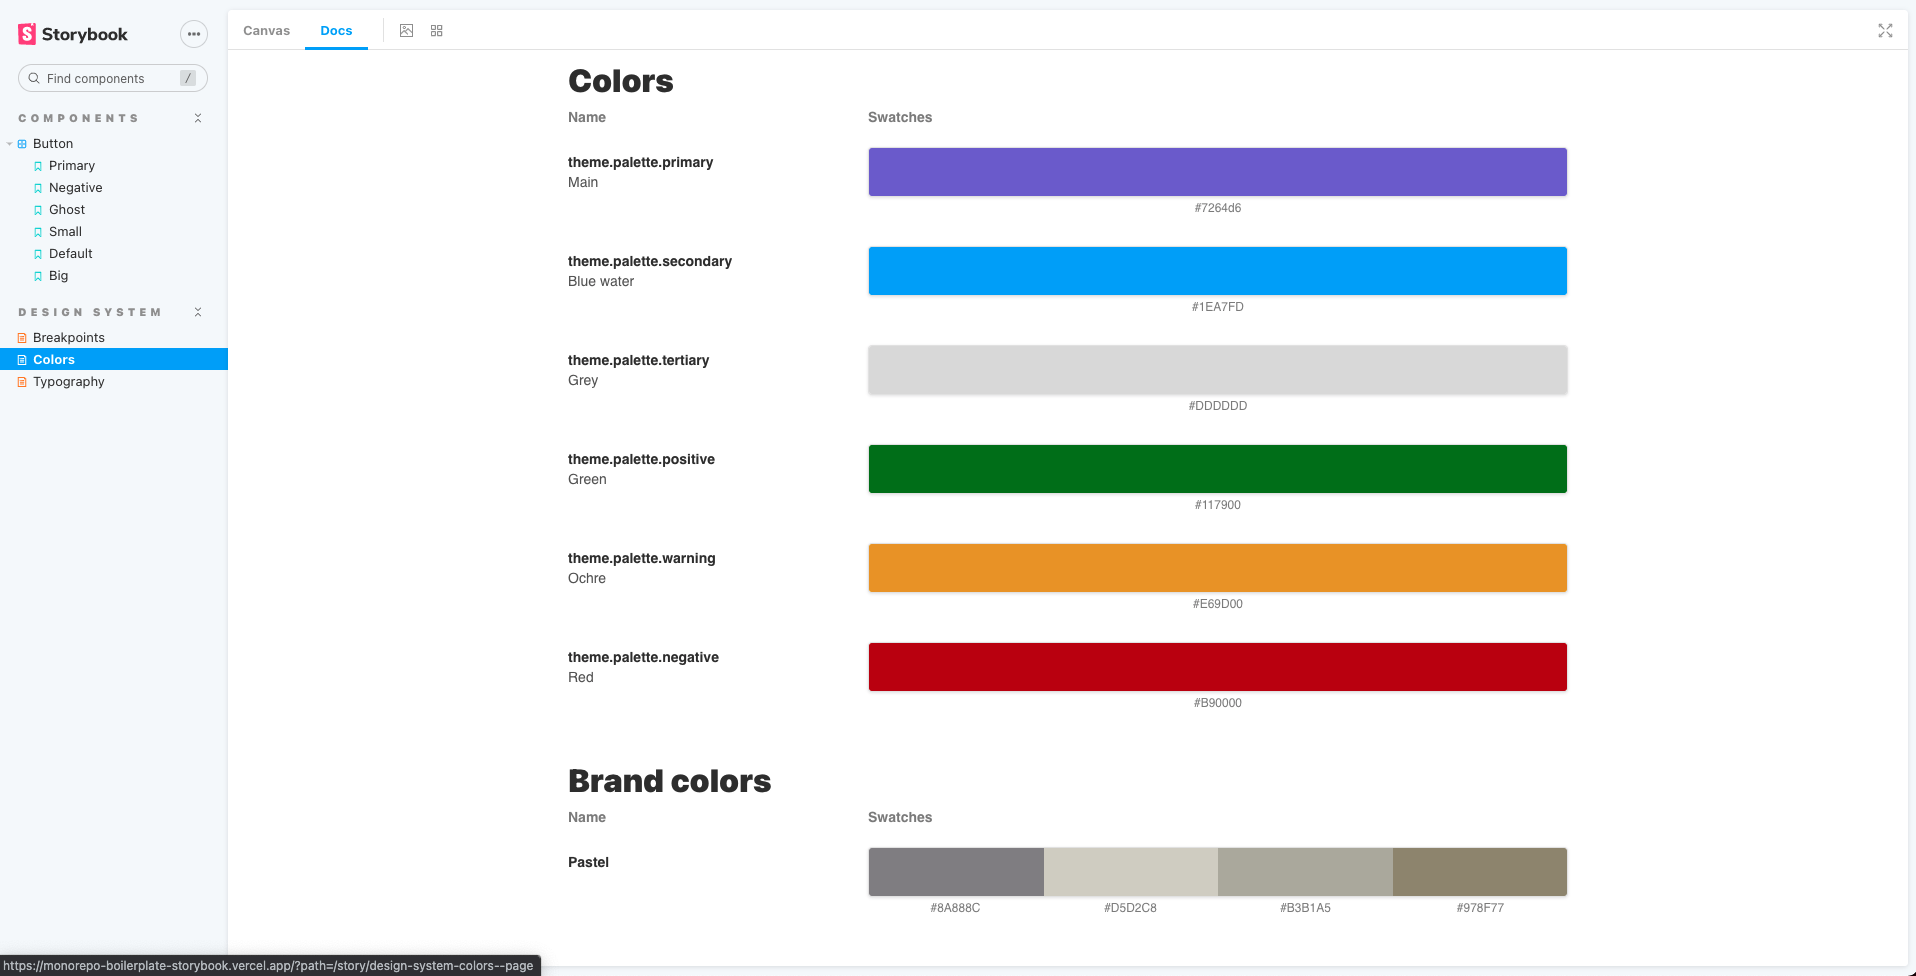Click the bookmark icon next to Small
Image resolution: width=1916 pixels, height=976 pixels.
(x=38, y=232)
